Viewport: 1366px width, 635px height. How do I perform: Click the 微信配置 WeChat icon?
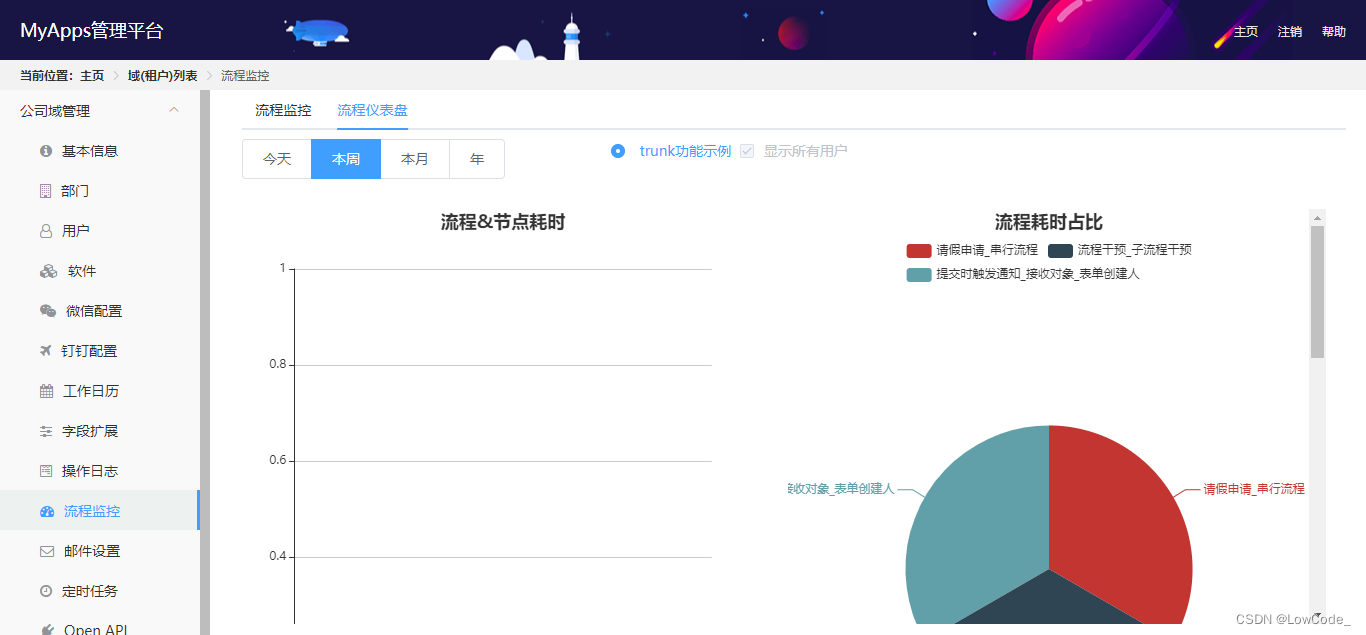47,311
